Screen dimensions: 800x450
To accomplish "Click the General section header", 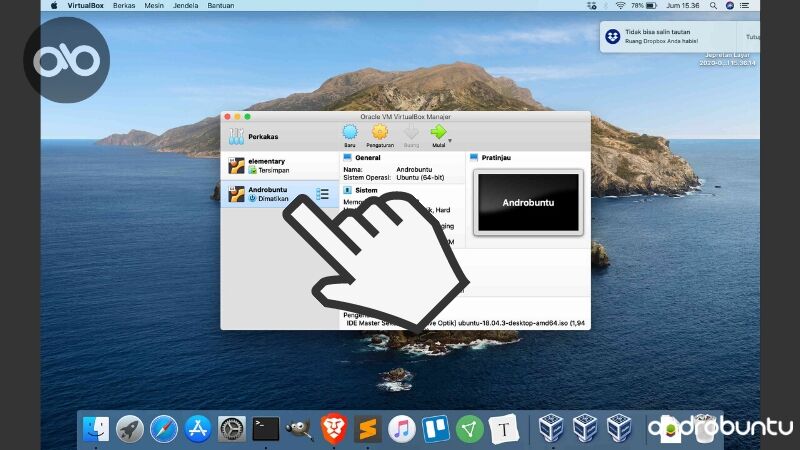I will [x=367, y=158].
